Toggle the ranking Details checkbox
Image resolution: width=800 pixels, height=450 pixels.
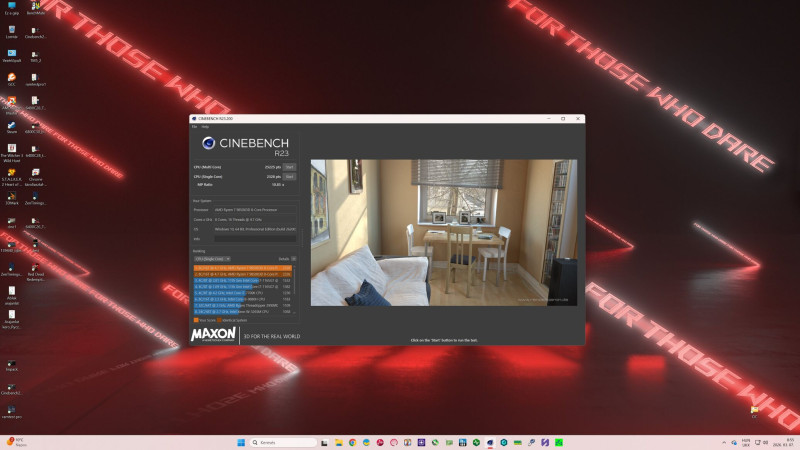(x=293, y=259)
